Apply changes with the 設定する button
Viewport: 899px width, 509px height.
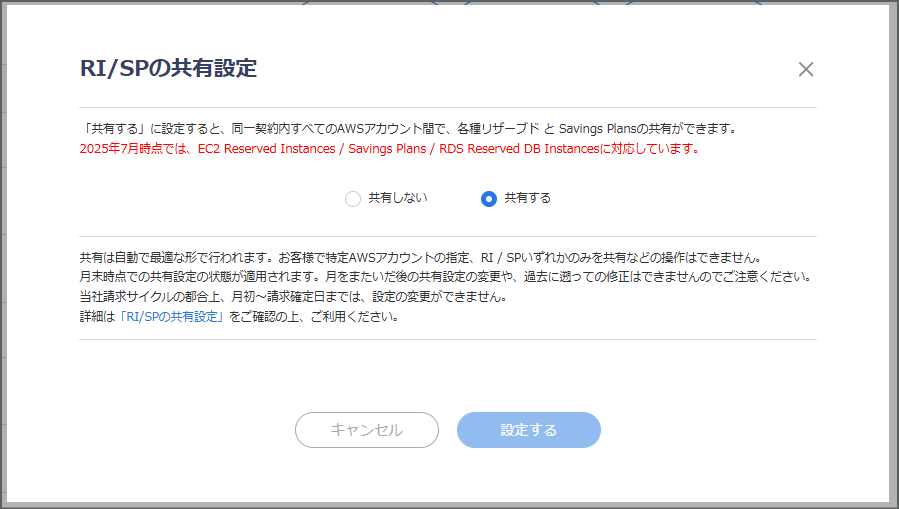[x=529, y=430]
